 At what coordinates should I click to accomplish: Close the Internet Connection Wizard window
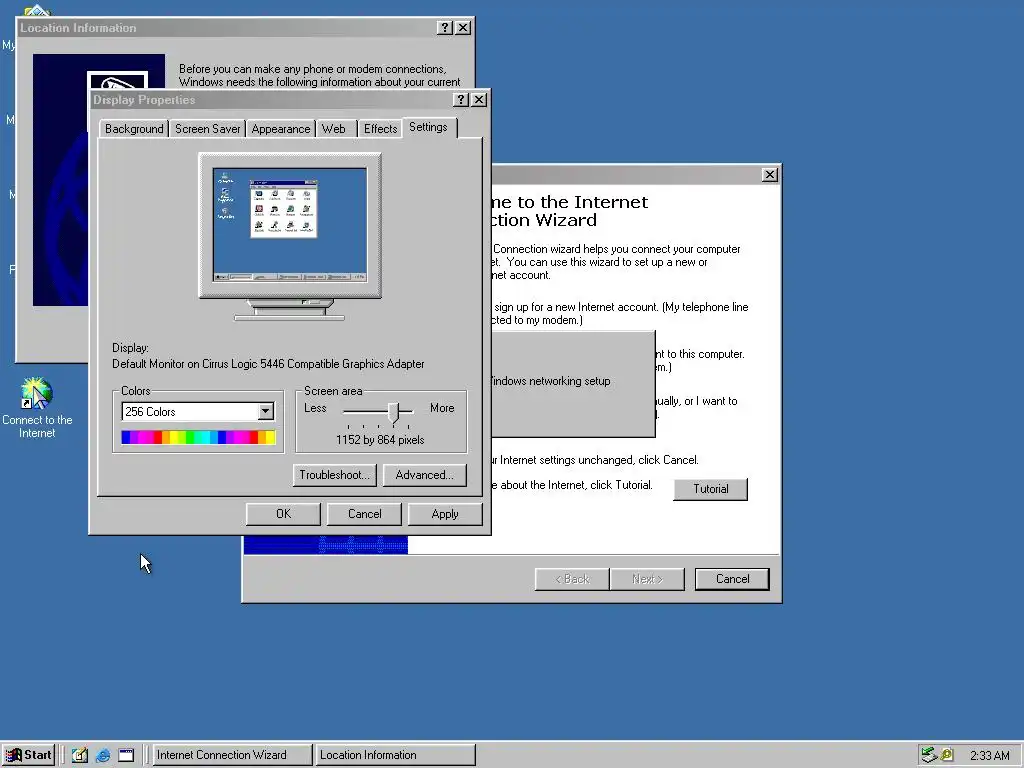point(770,174)
